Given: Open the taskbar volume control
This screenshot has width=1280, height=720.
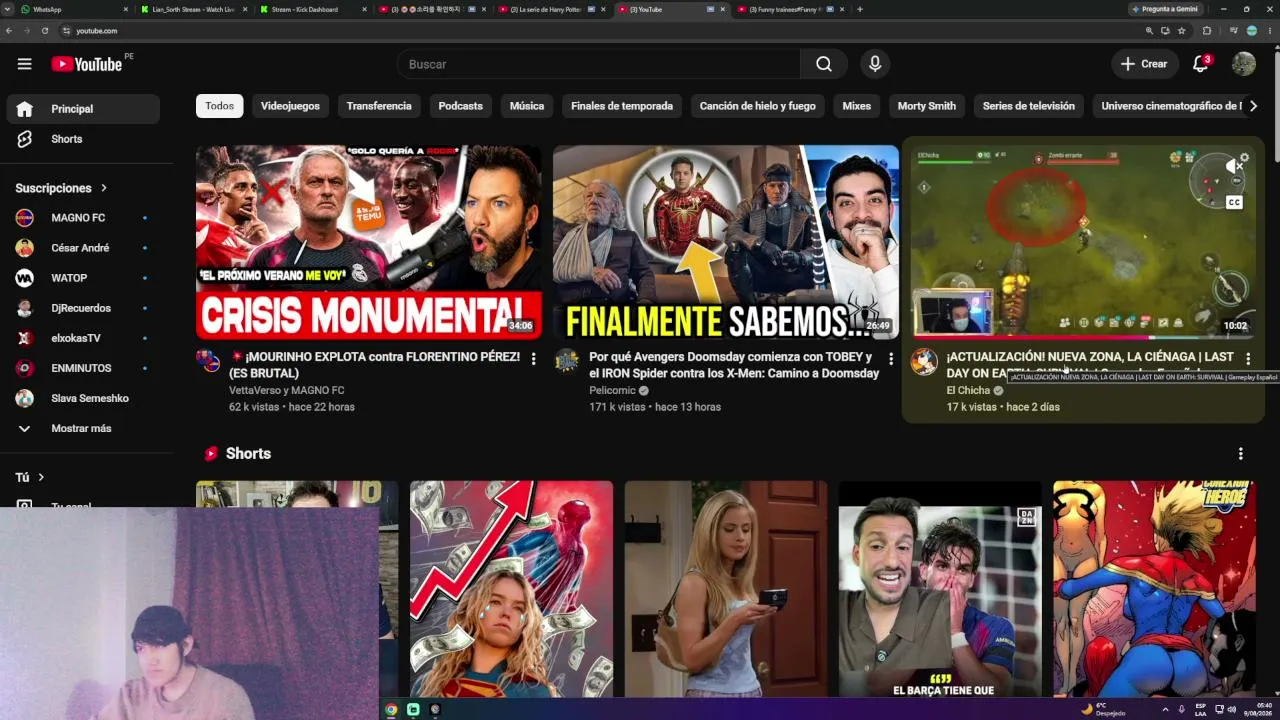Looking at the screenshot, I should (1232, 709).
